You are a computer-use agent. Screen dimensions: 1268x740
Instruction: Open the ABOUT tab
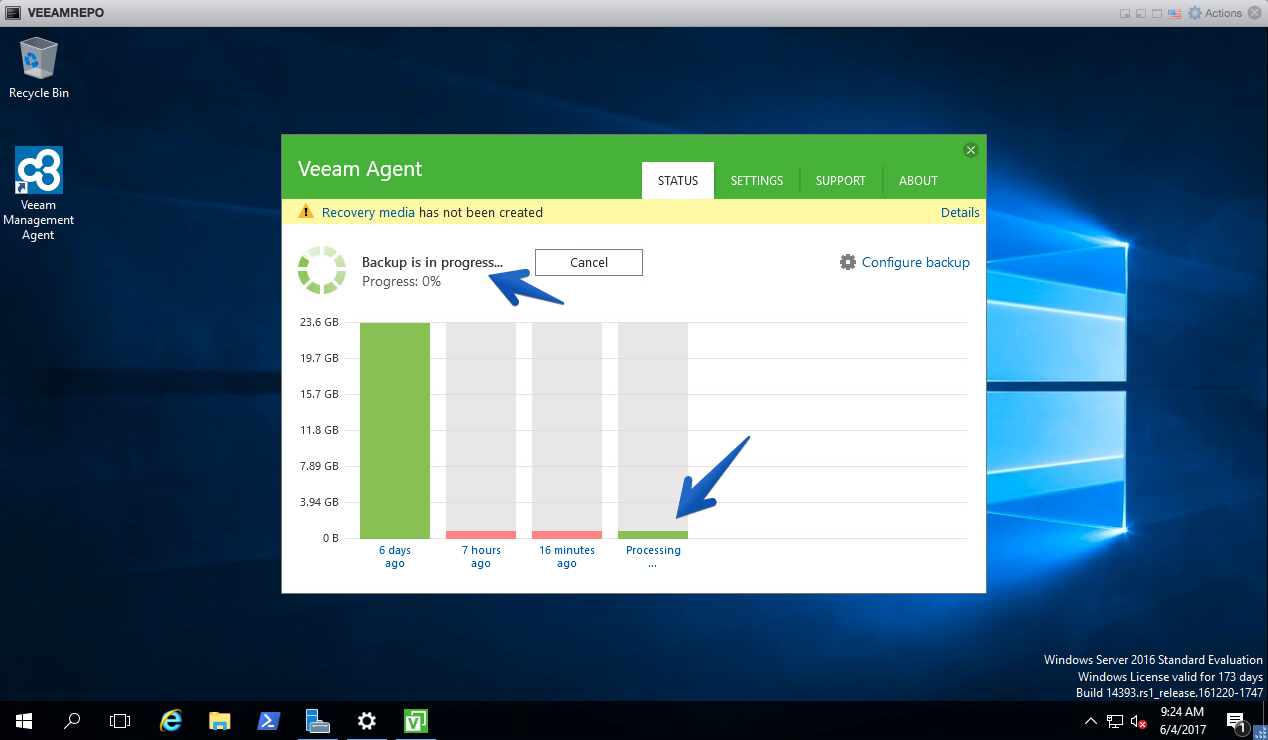(918, 181)
